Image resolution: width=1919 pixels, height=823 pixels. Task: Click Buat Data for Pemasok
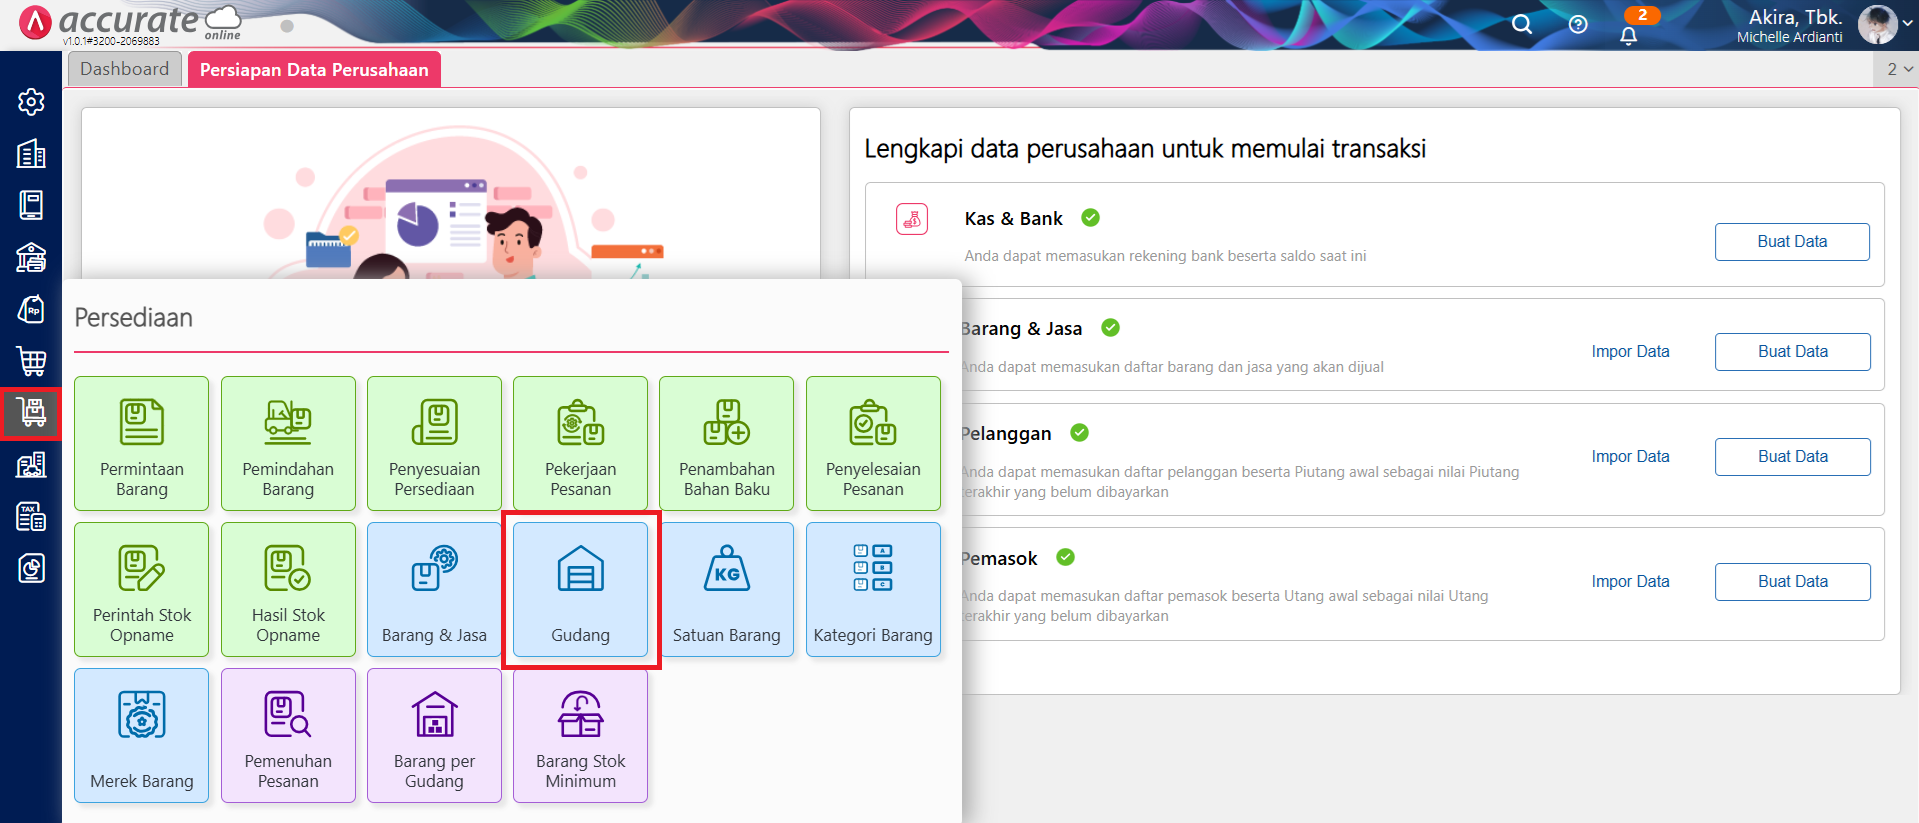[x=1792, y=582]
